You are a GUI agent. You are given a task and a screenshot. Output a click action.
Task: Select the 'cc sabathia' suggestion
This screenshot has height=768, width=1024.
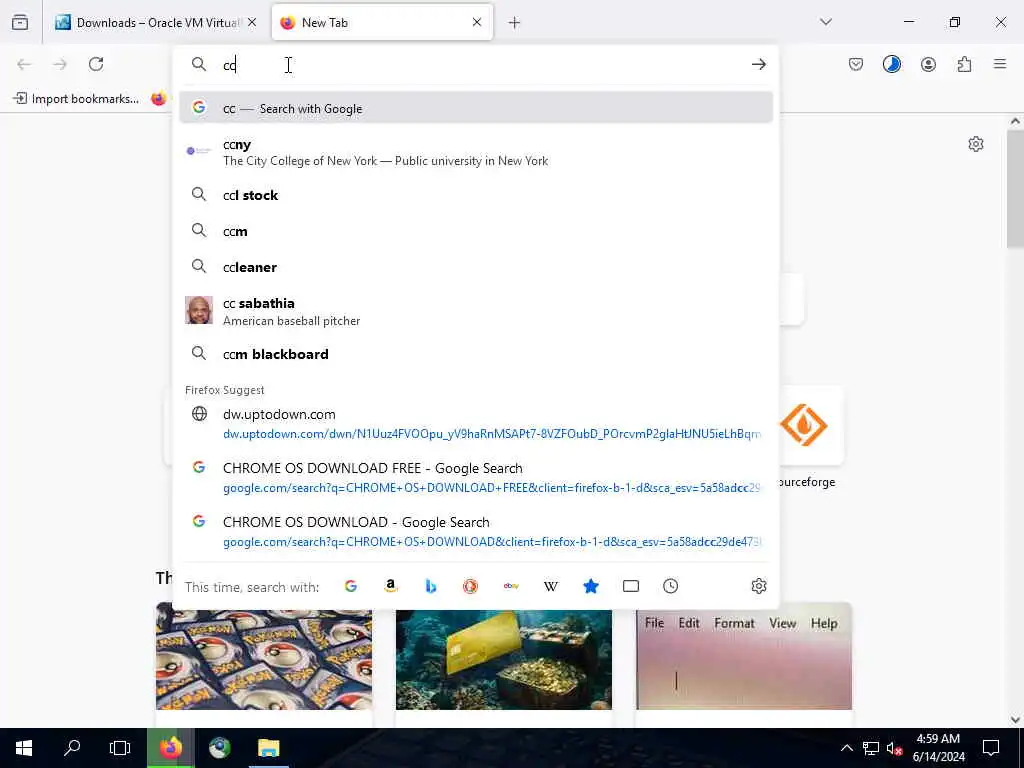point(476,312)
